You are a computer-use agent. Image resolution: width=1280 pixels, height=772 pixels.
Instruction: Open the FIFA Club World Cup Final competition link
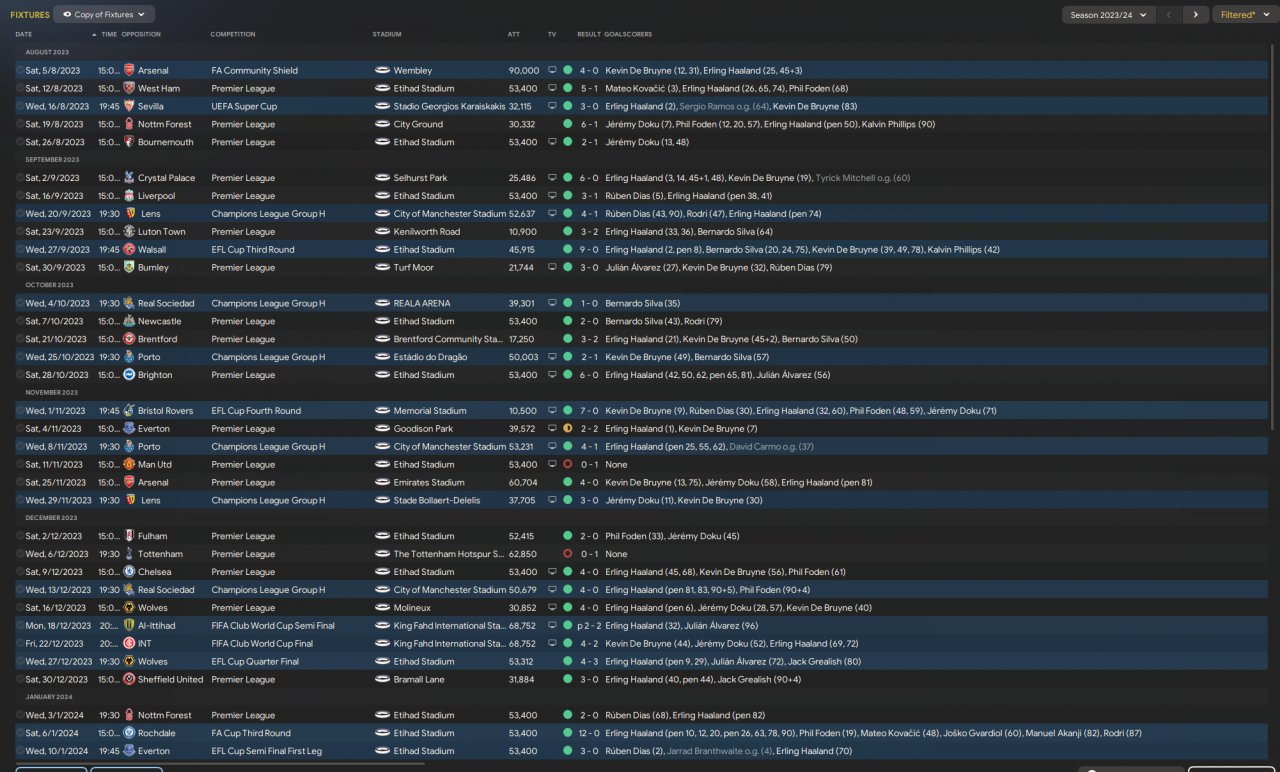coord(262,644)
